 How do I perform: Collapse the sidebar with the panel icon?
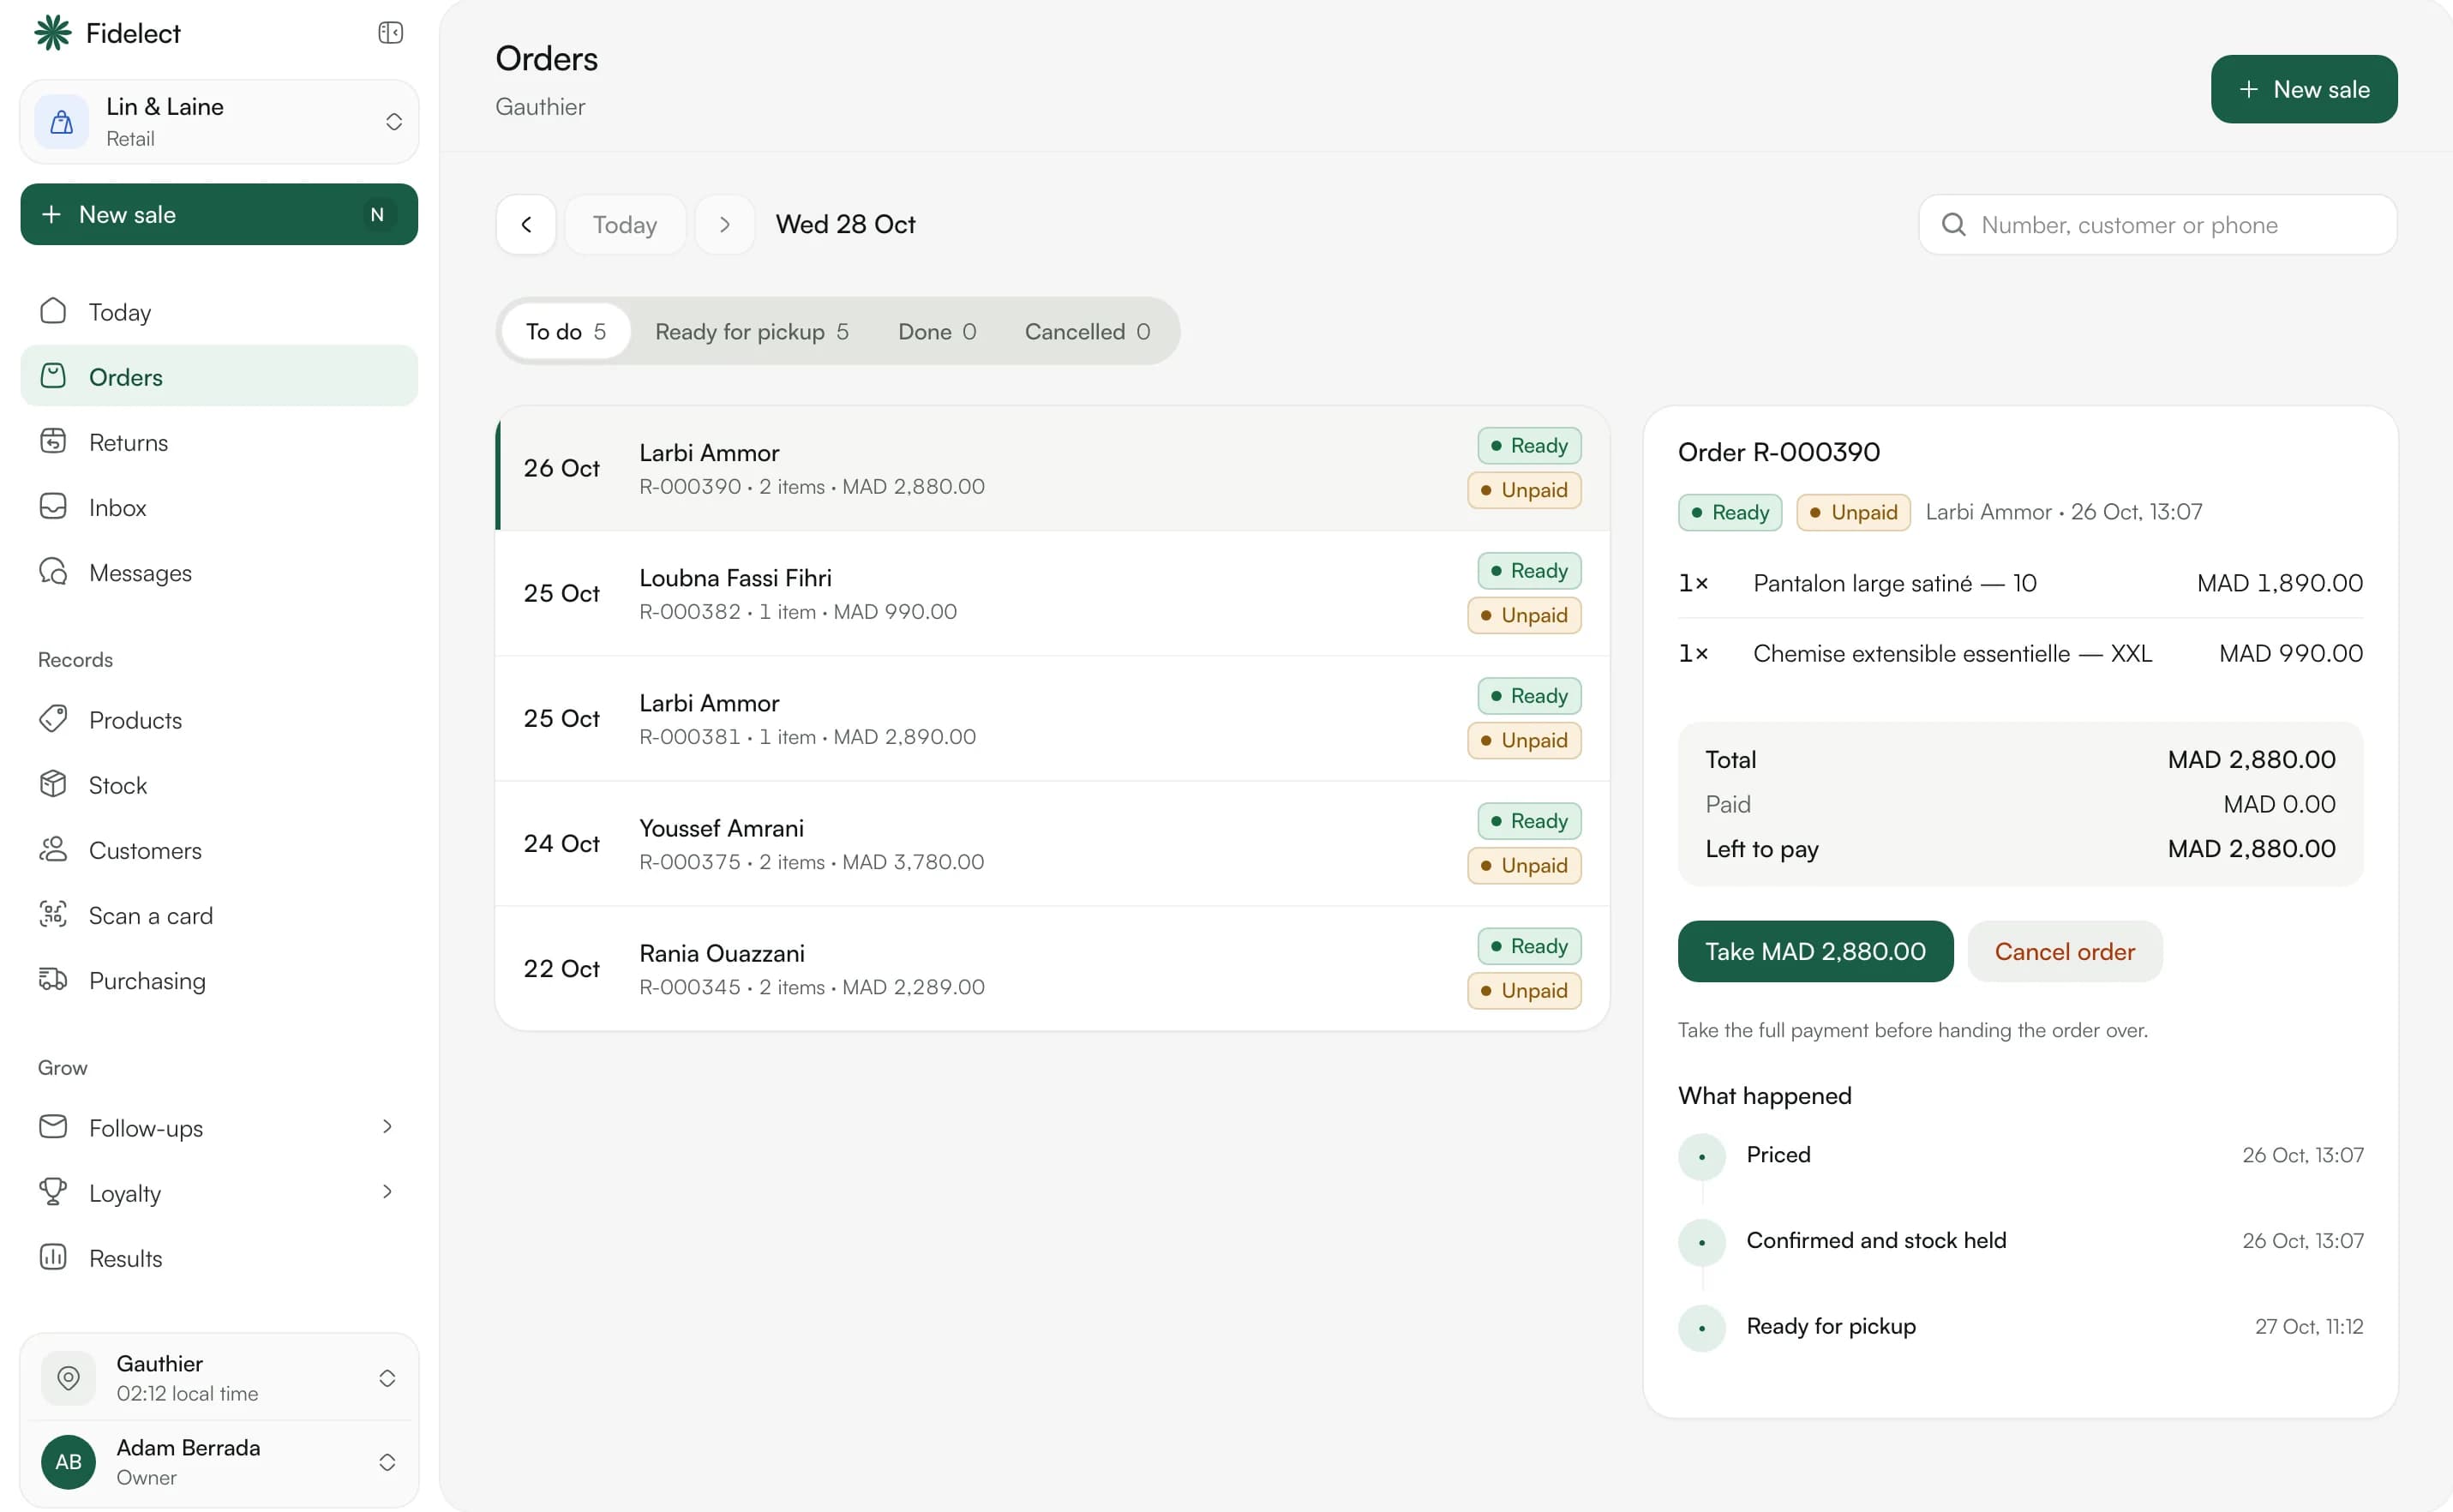(x=391, y=33)
